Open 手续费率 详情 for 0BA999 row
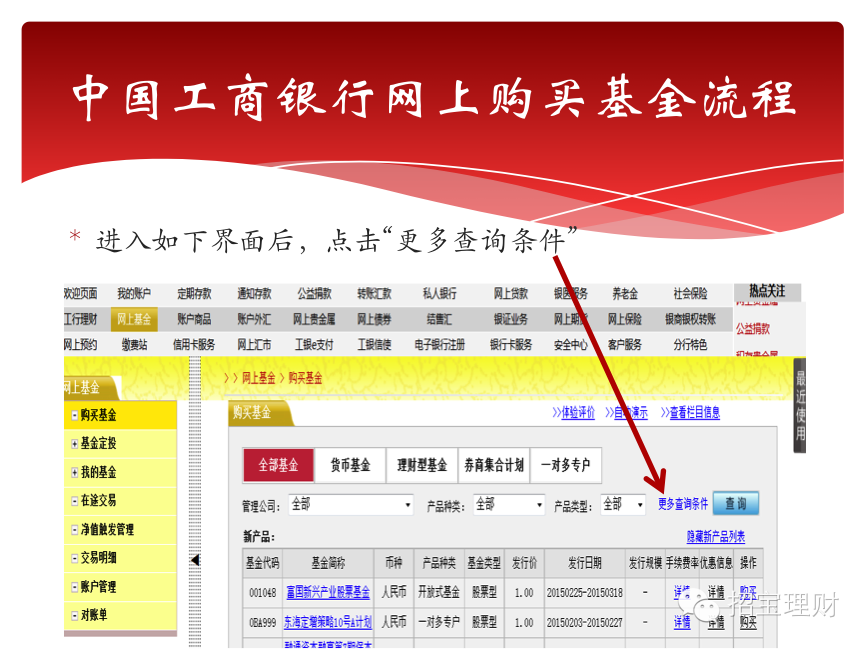The width and height of the screenshot is (865, 649). 682,623
